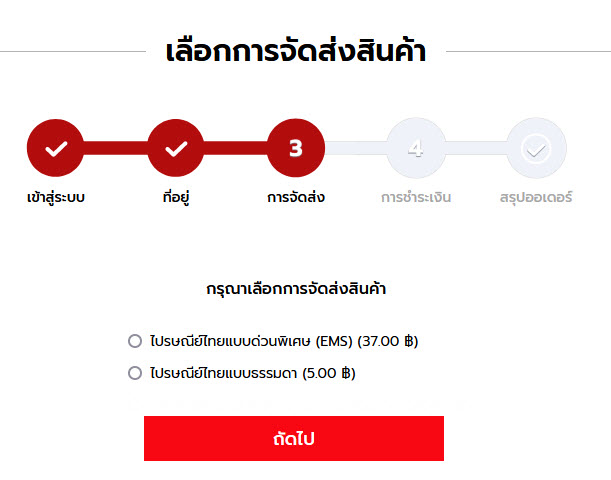
Task: Select the EMS radio button
Action: [135, 341]
